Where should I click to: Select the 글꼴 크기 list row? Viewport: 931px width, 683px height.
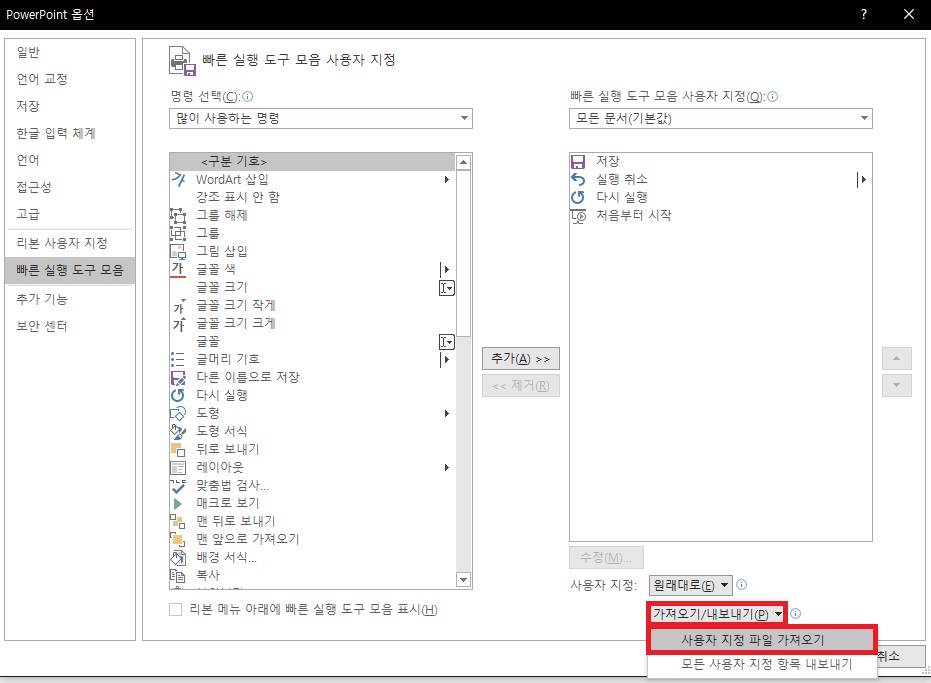tap(312, 287)
